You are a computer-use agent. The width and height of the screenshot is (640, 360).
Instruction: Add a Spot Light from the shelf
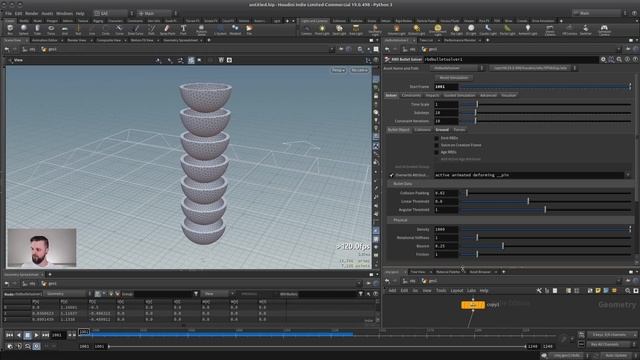click(339, 29)
